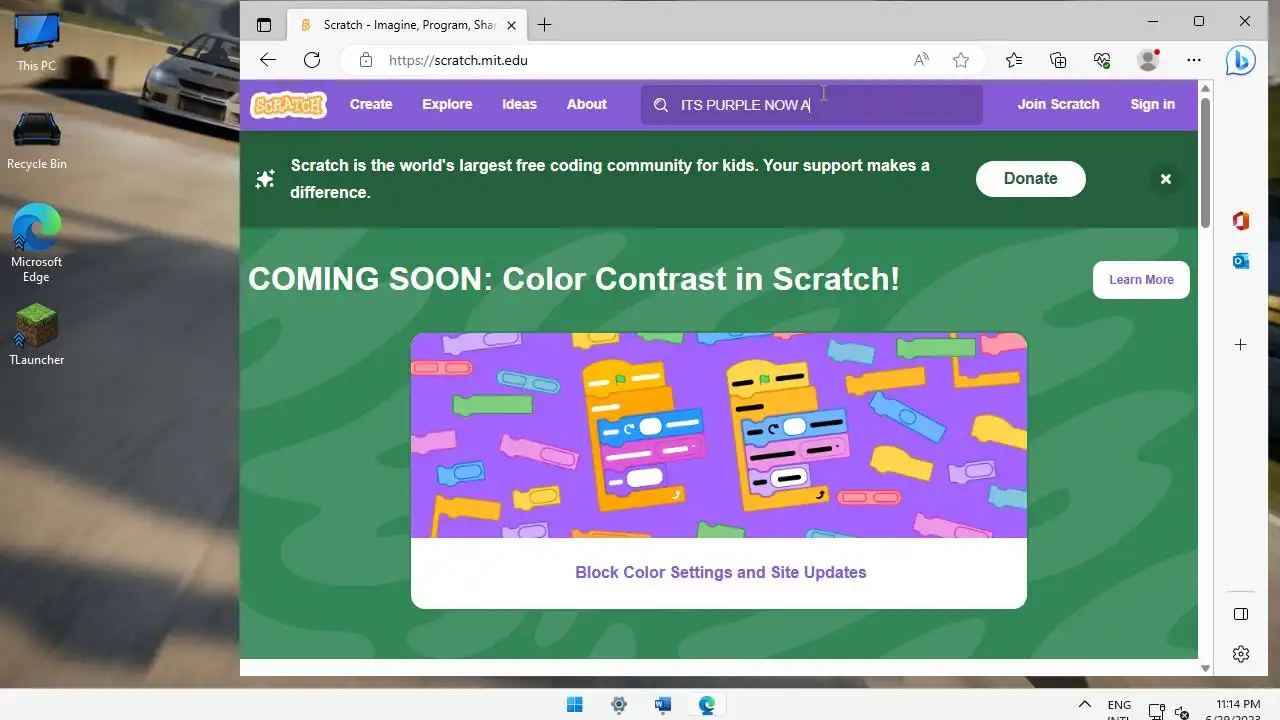Click scrollbar down arrow
The width and height of the screenshot is (1280, 720).
point(1205,668)
